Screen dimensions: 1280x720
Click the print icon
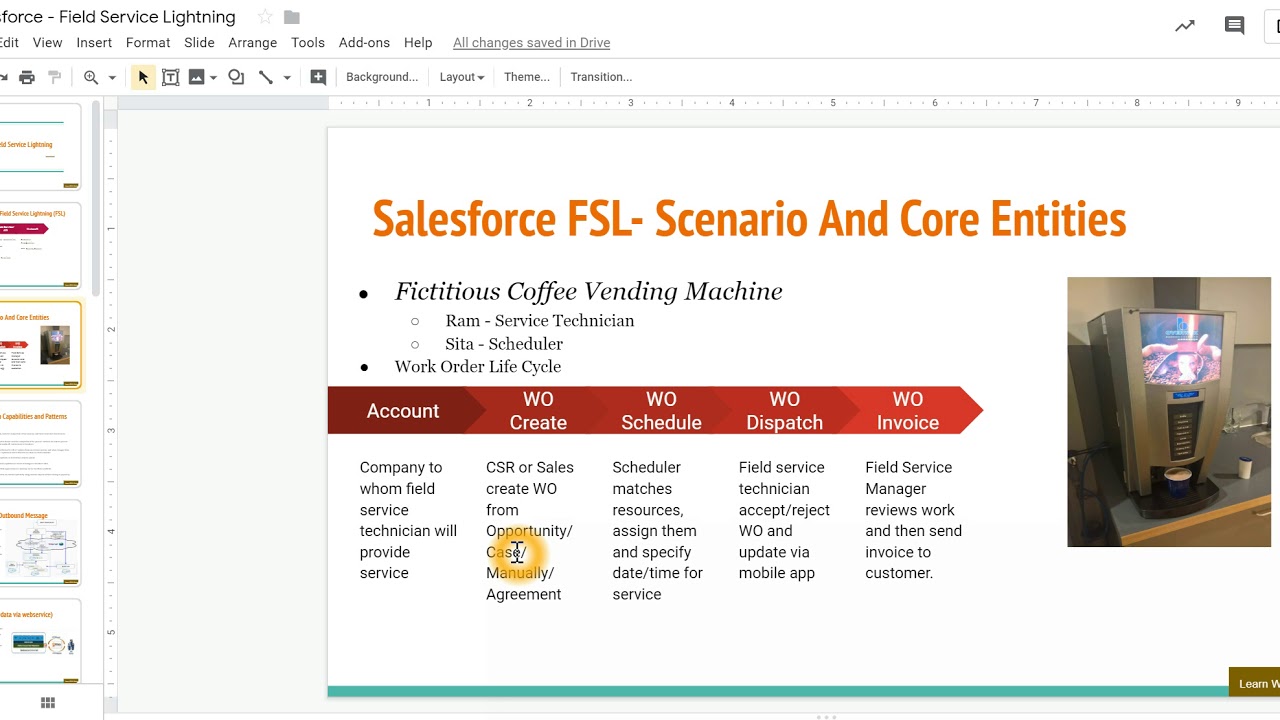point(27,77)
